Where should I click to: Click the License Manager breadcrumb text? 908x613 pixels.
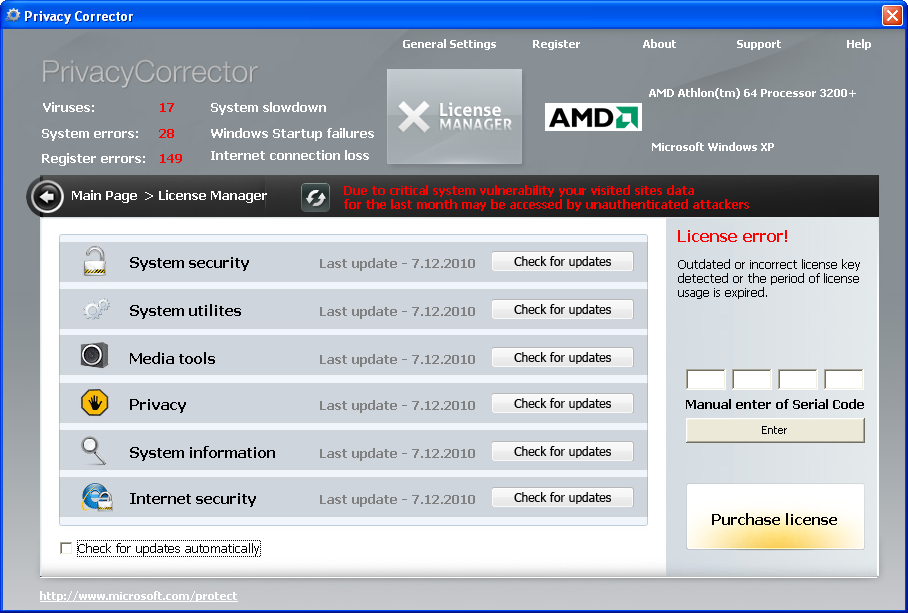(x=213, y=196)
